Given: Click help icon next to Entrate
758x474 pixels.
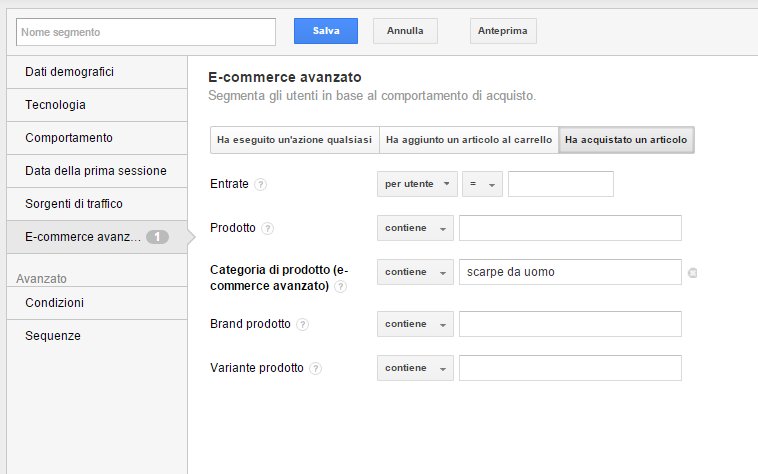Looking at the screenshot, I should (x=261, y=185).
